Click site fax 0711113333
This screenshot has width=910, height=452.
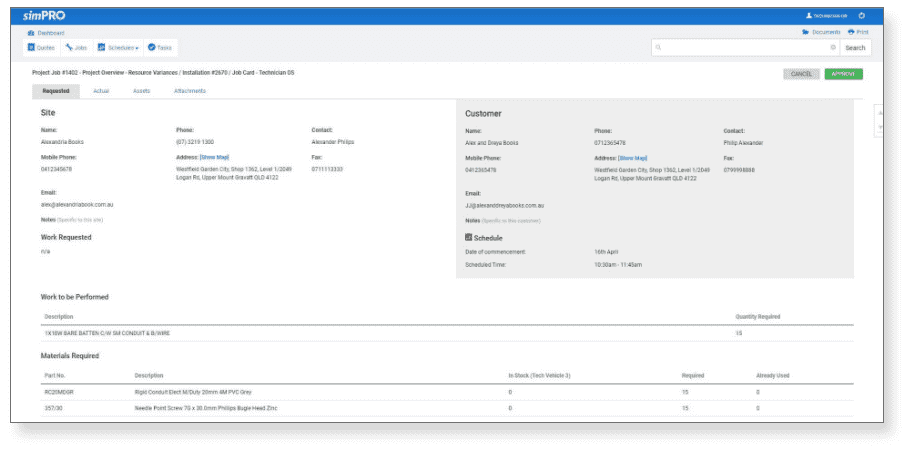coord(327,169)
